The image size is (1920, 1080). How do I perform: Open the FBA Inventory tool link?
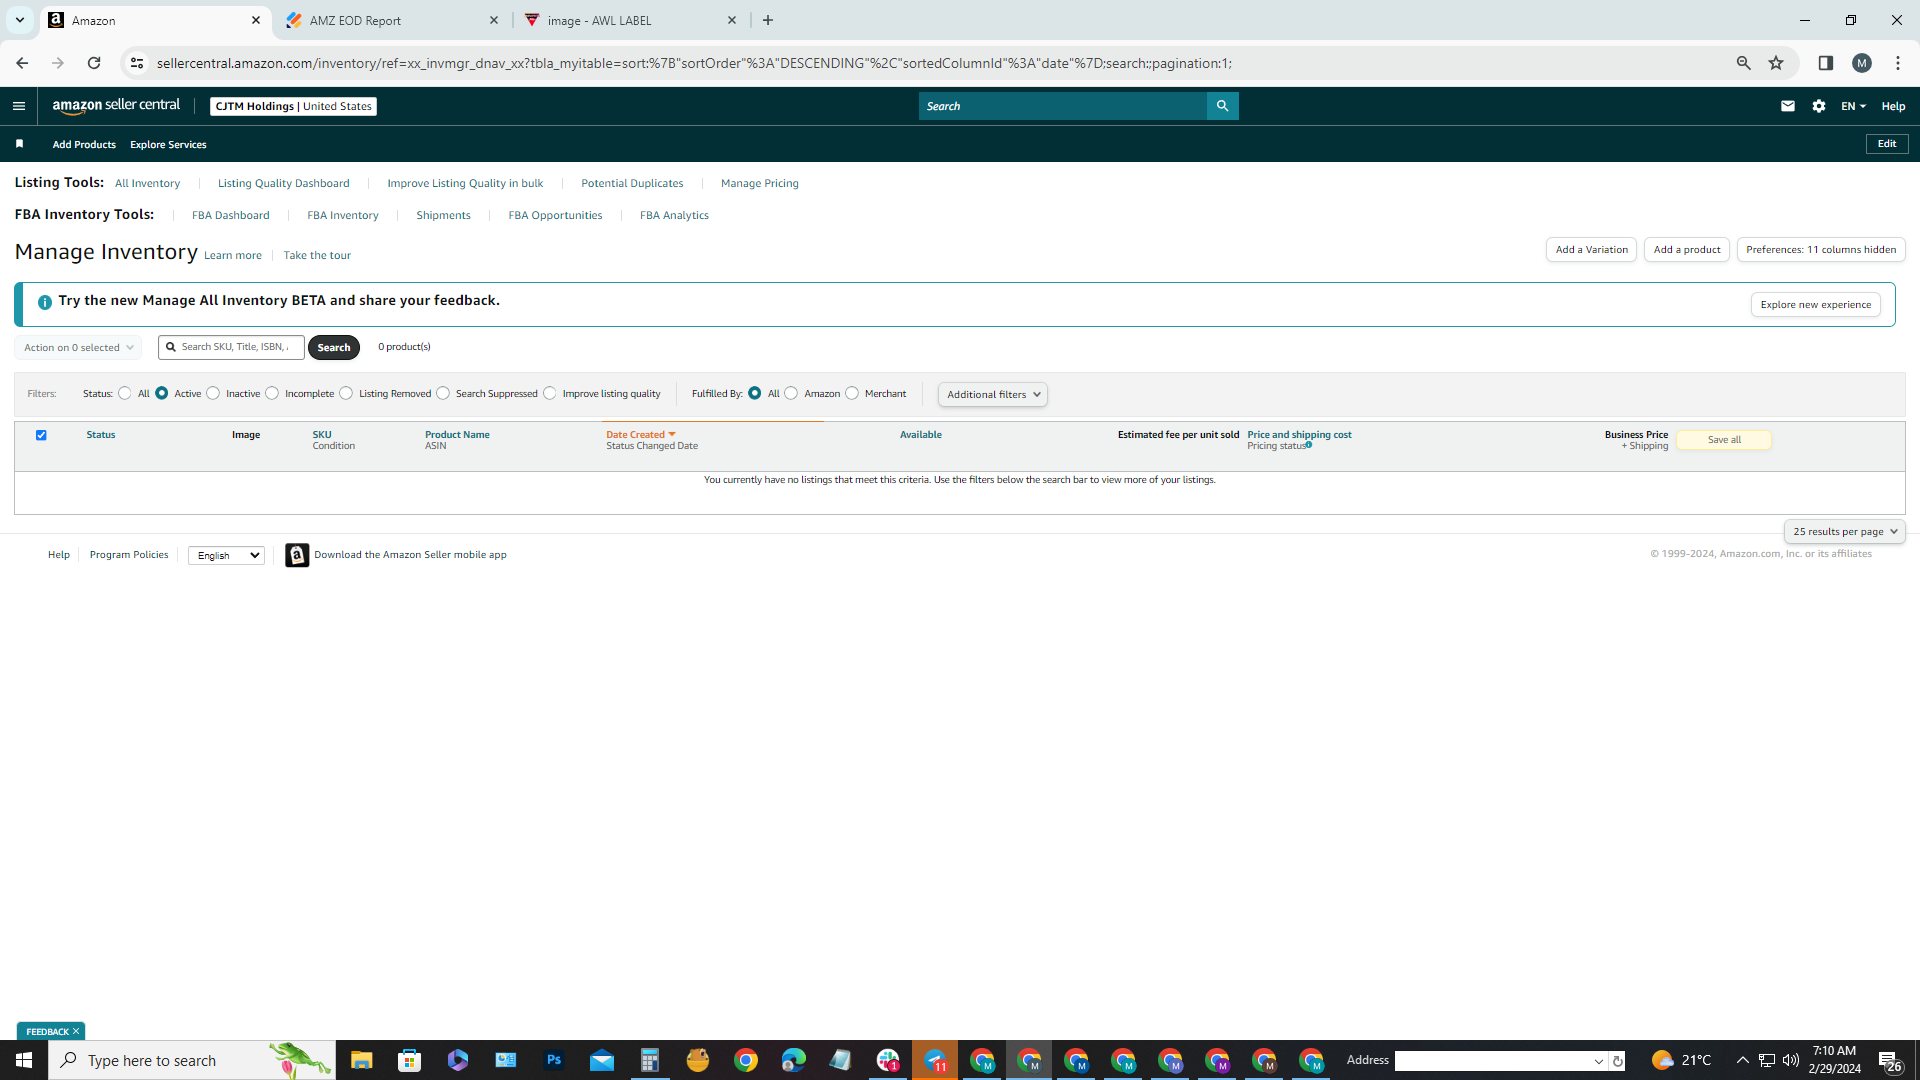(343, 215)
